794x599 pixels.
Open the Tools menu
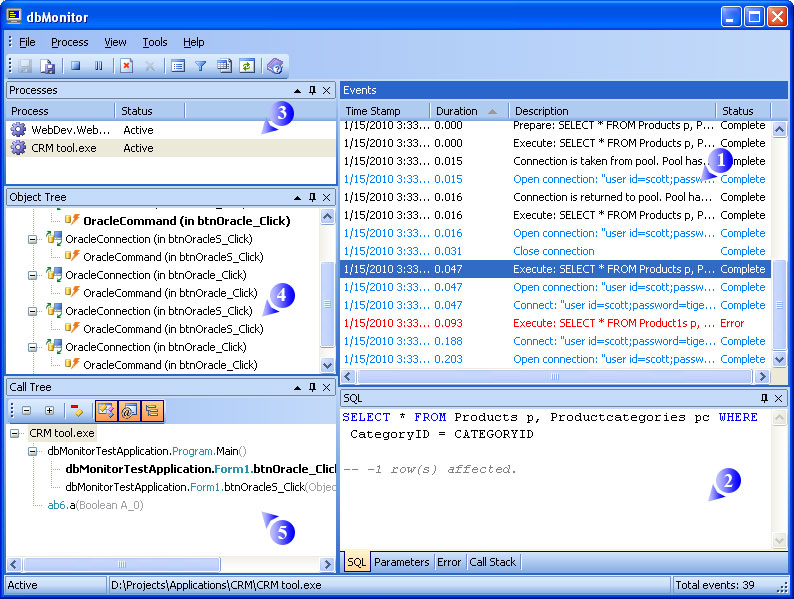point(154,42)
